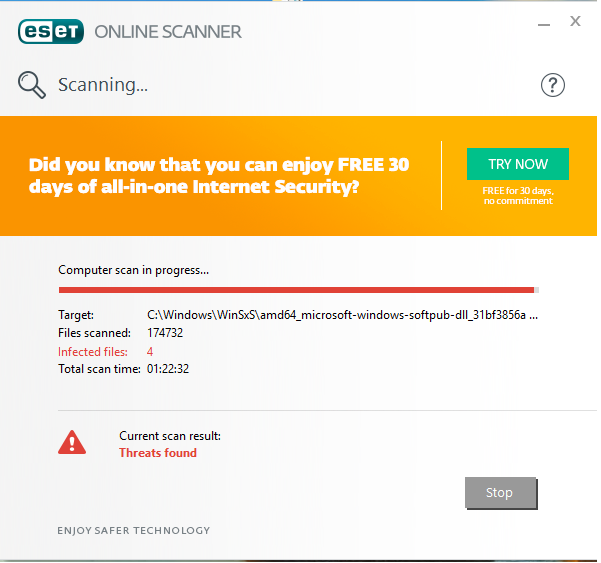Click the 'Scanning...' status heading
Viewport: 601px width, 563px height.
tap(103, 85)
